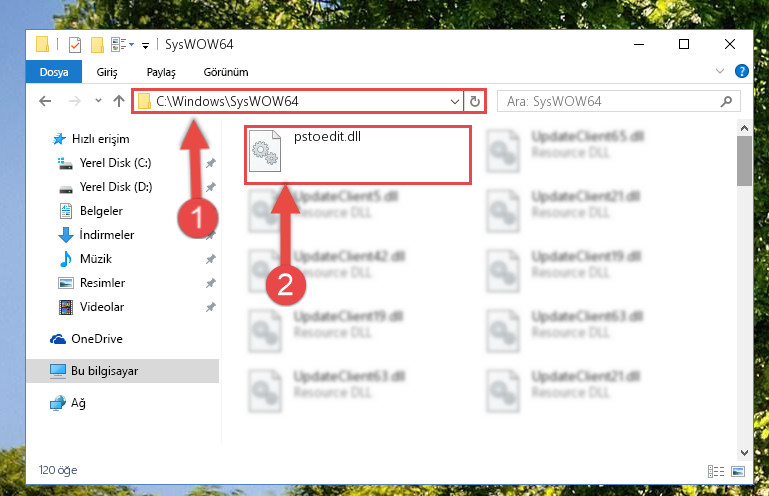
Task: Expand the ribbon with the chevron
Action: click(719, 71)
